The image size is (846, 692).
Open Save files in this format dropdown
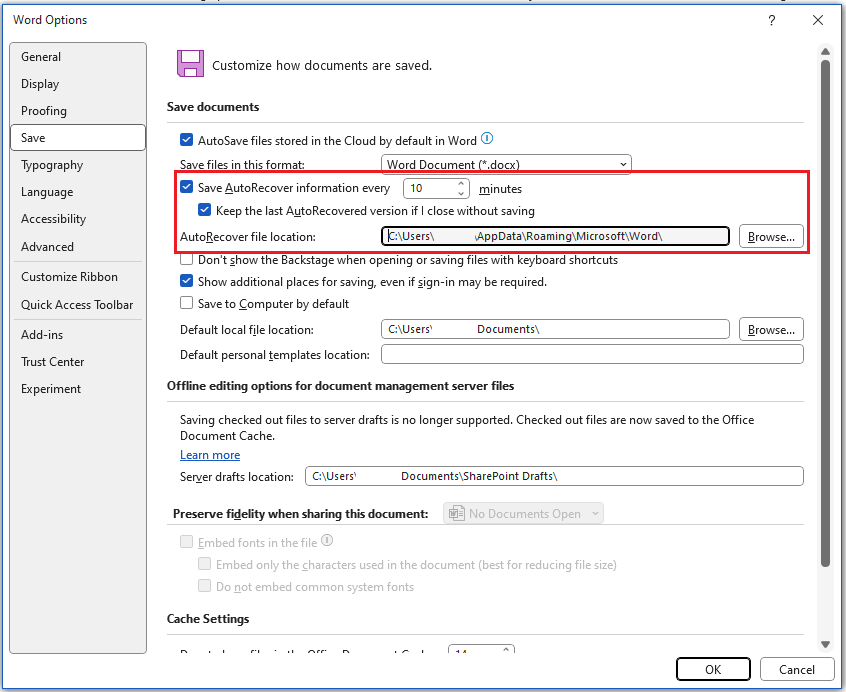(506, 164)
